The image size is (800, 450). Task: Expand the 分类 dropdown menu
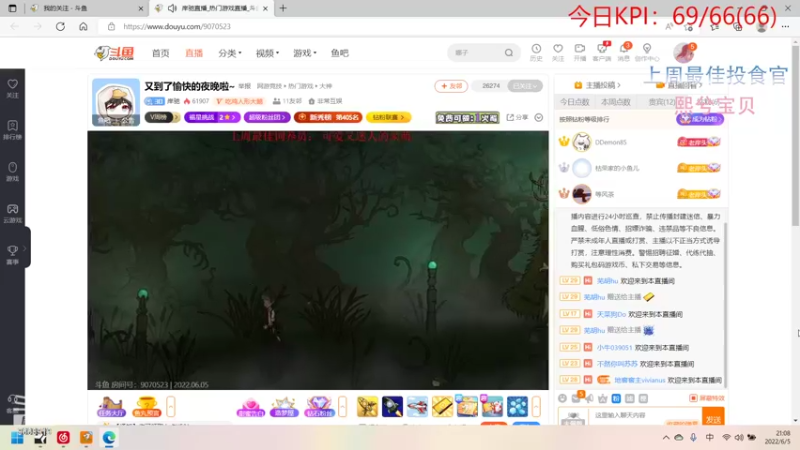pyautogui.click(x=230, y=53)
